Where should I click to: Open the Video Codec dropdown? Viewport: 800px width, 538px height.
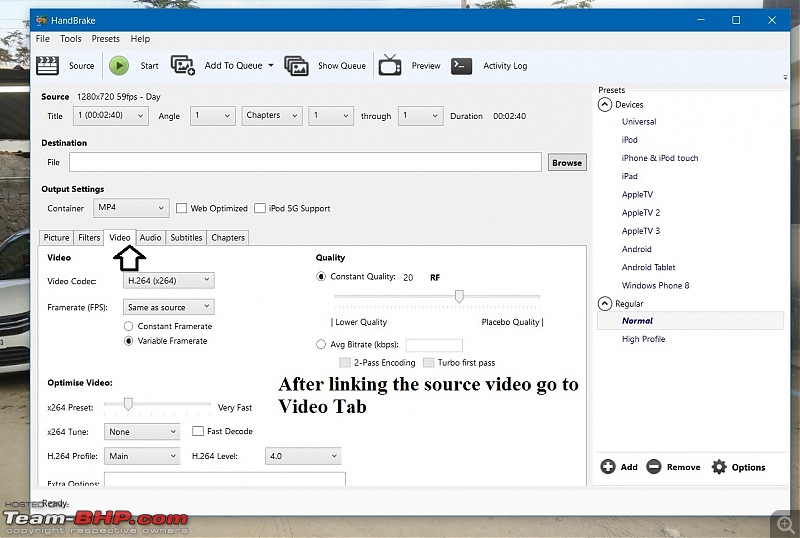[169, 280]
